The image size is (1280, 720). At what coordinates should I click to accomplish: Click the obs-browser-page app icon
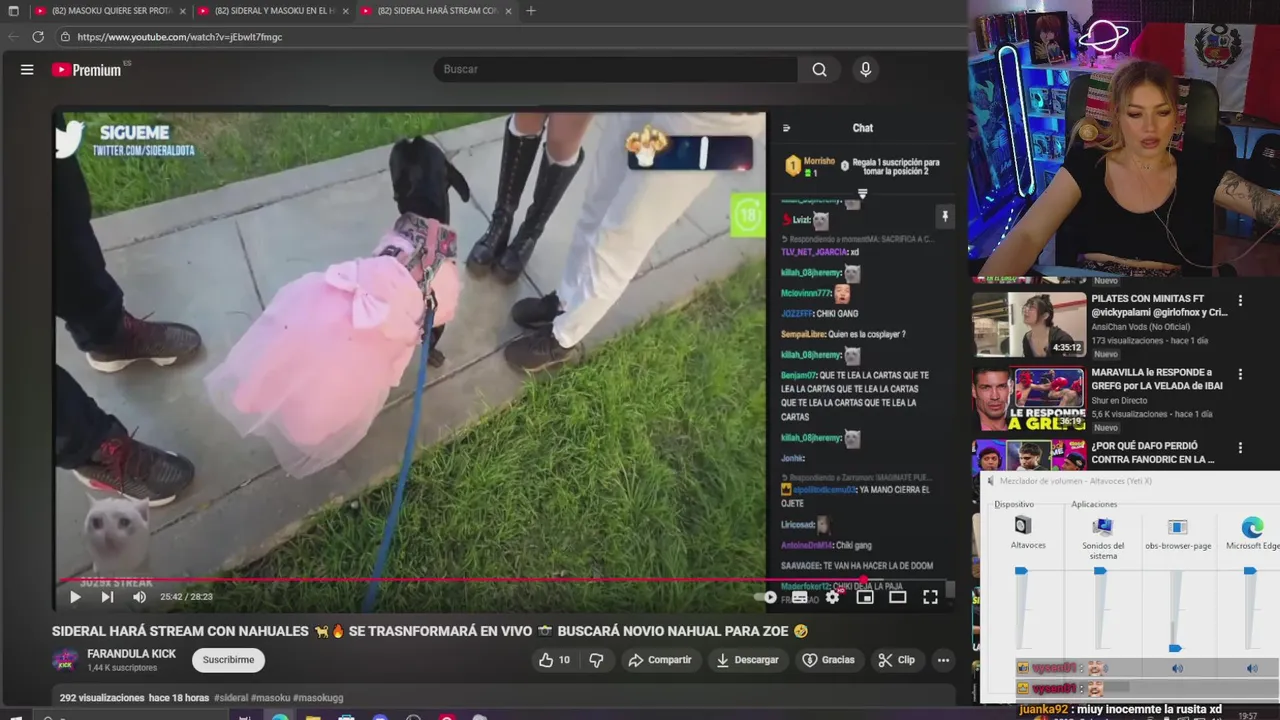point(1178,527)
